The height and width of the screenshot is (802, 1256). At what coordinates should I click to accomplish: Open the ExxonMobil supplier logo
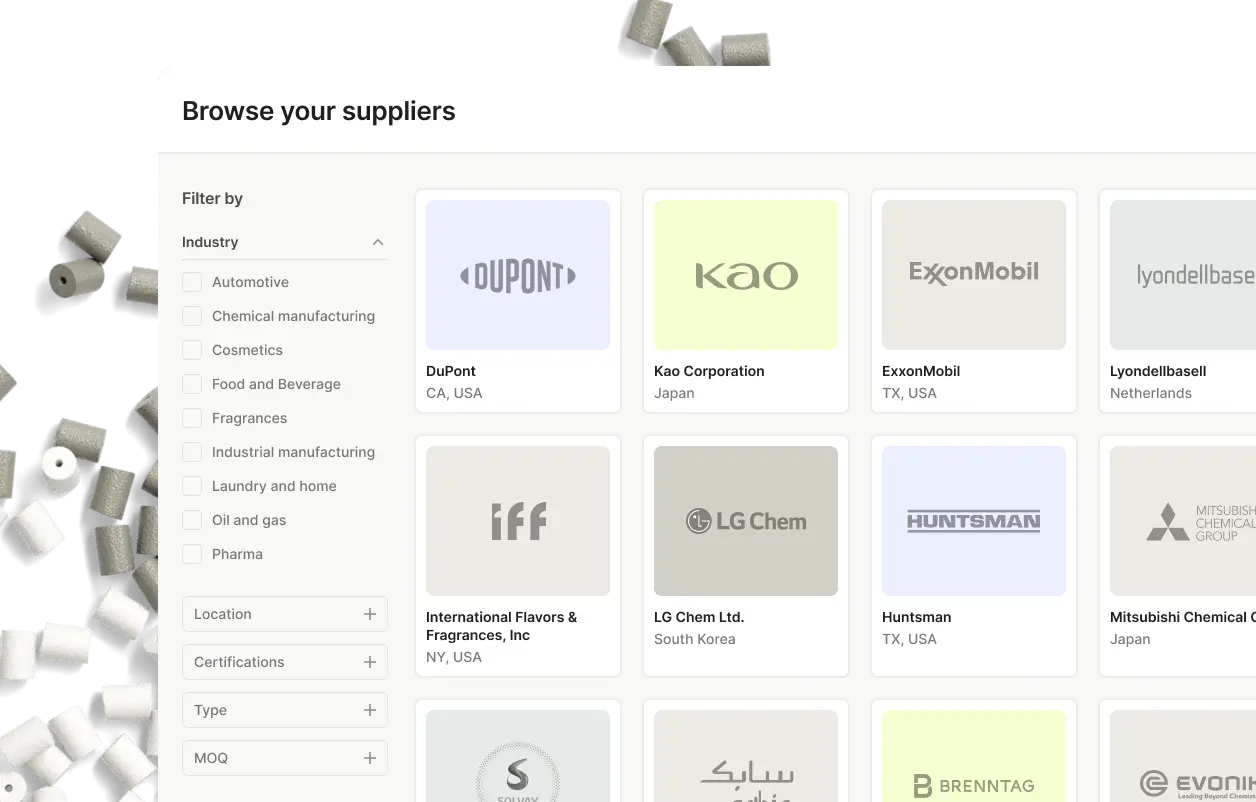coord(973,274)
